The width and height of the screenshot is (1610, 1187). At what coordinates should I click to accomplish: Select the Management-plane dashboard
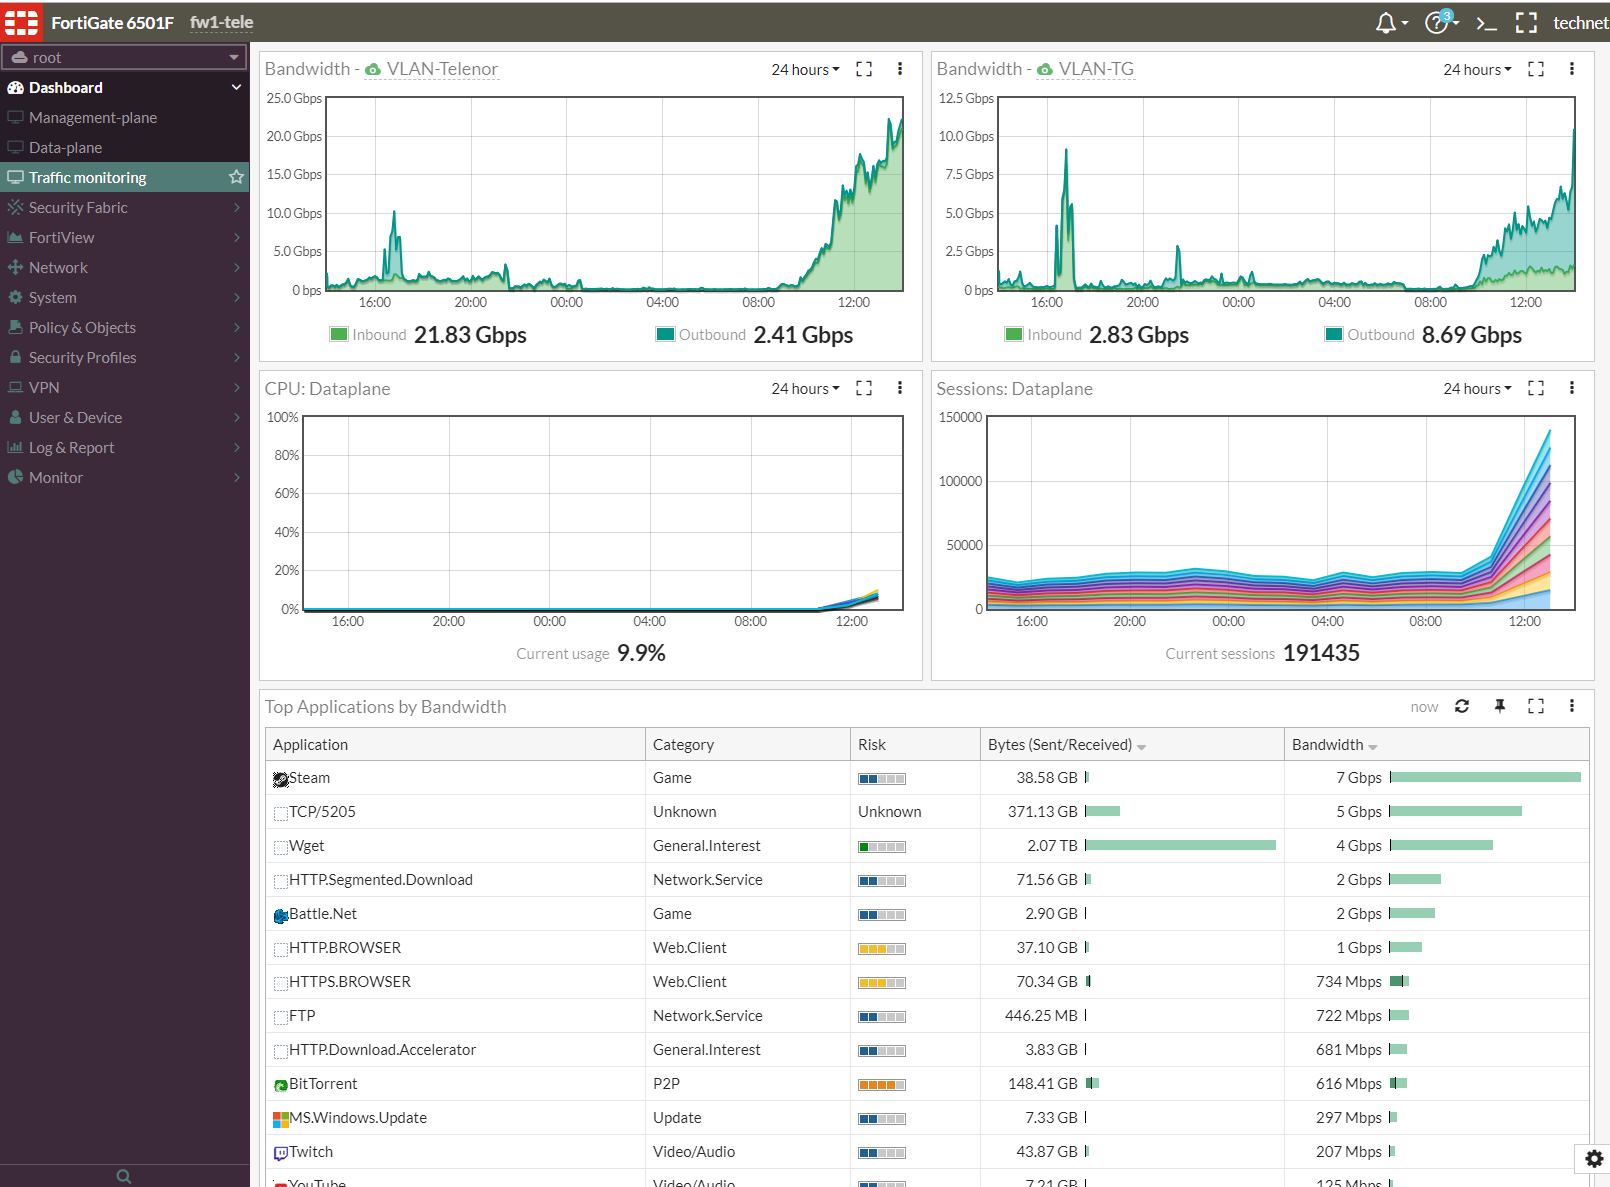tap(93, 117)
